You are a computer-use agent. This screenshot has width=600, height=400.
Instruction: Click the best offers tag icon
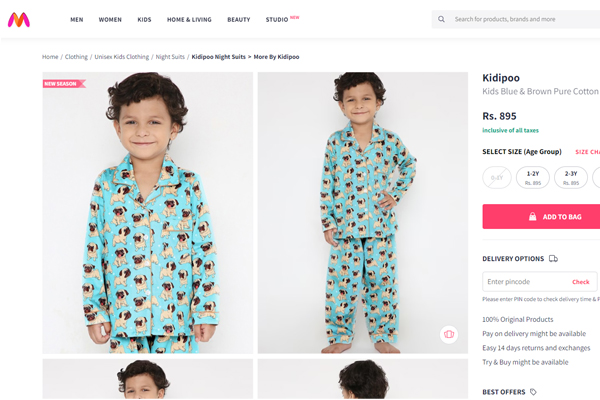coord(533,392)
